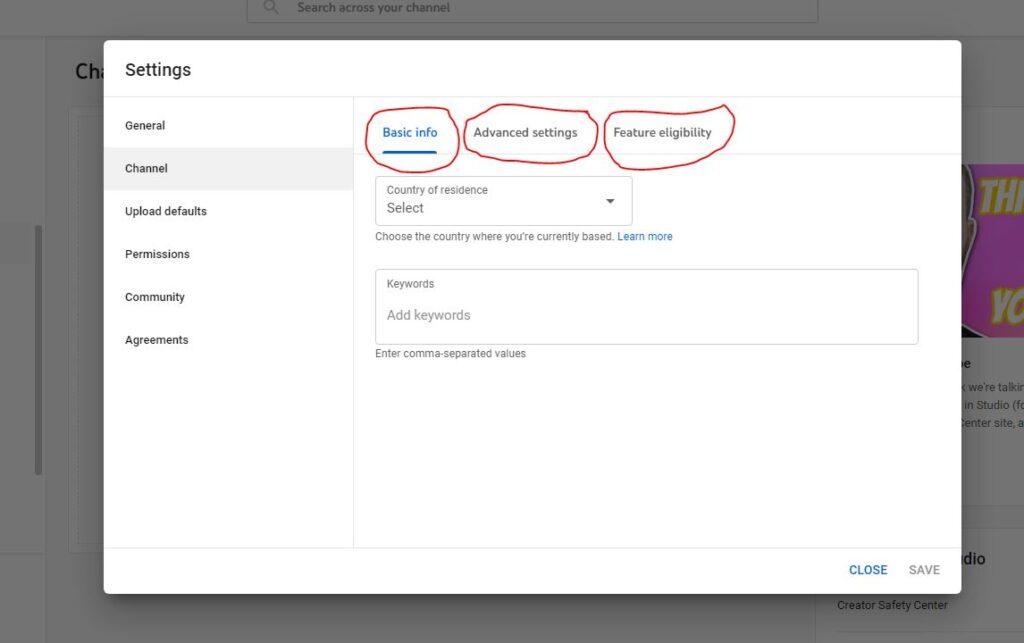Open the Upload defaults section

pos(166,212)
